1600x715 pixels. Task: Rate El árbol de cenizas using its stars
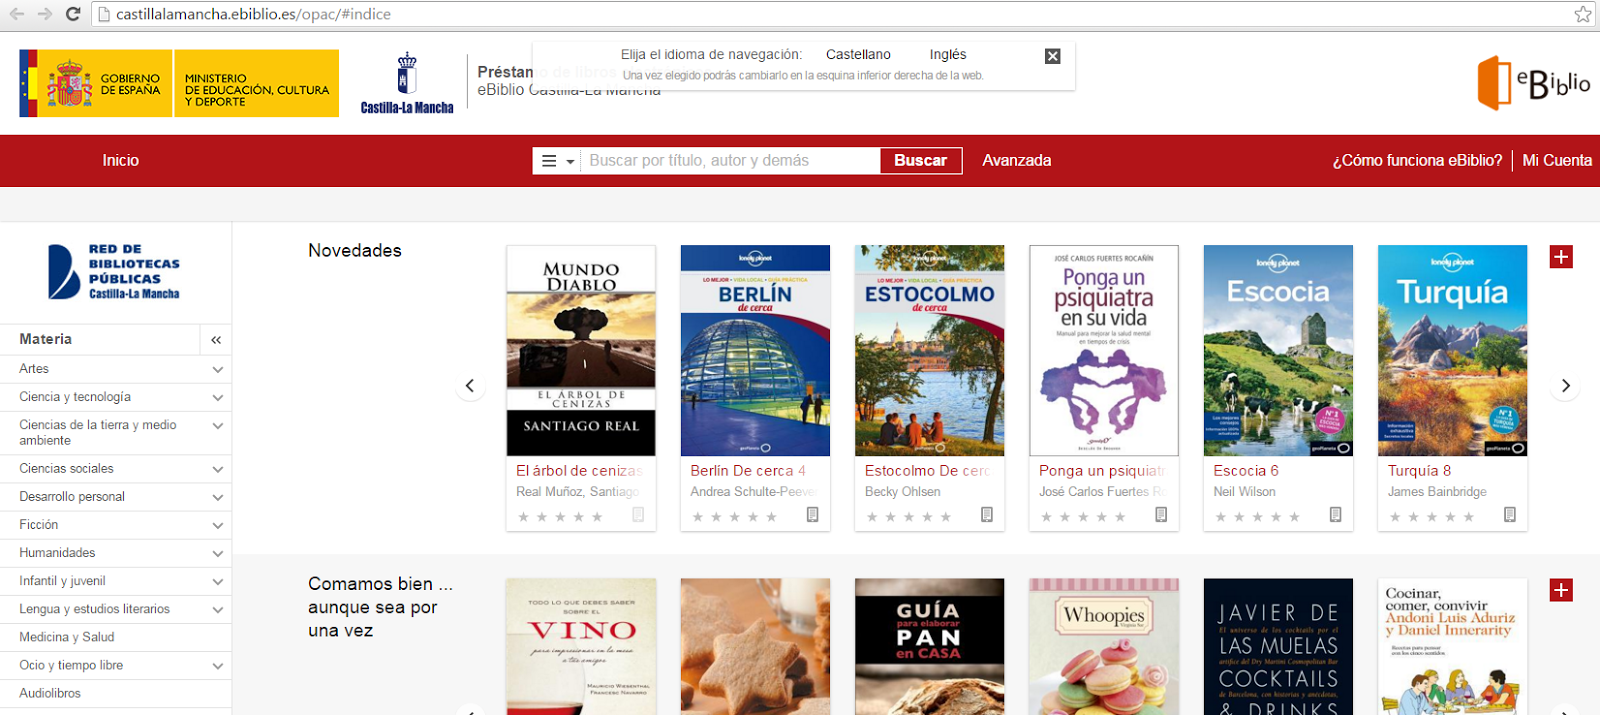coord(560,517)
